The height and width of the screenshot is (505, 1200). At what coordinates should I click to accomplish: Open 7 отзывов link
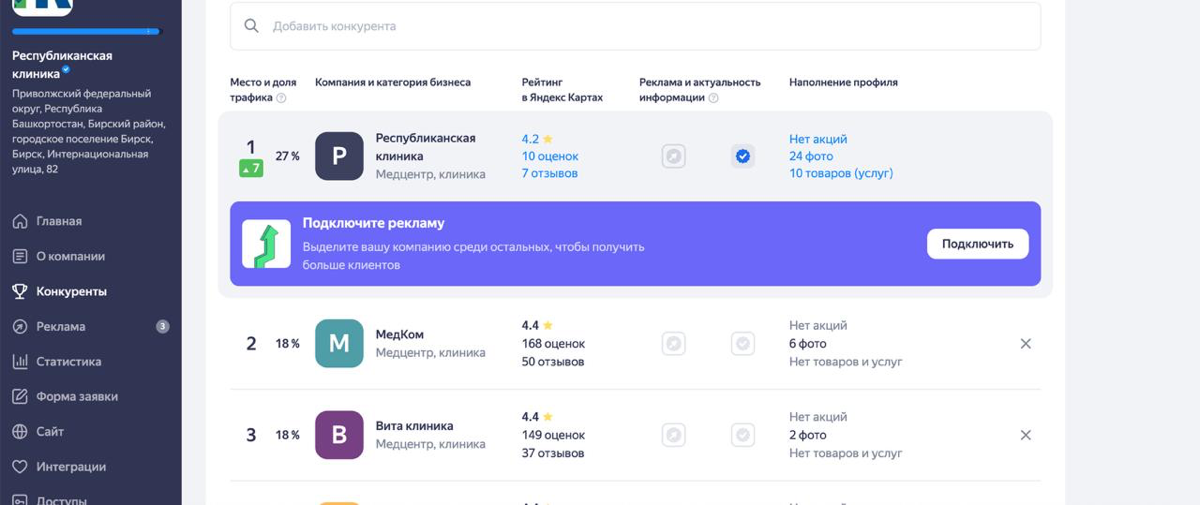[550, 173]
